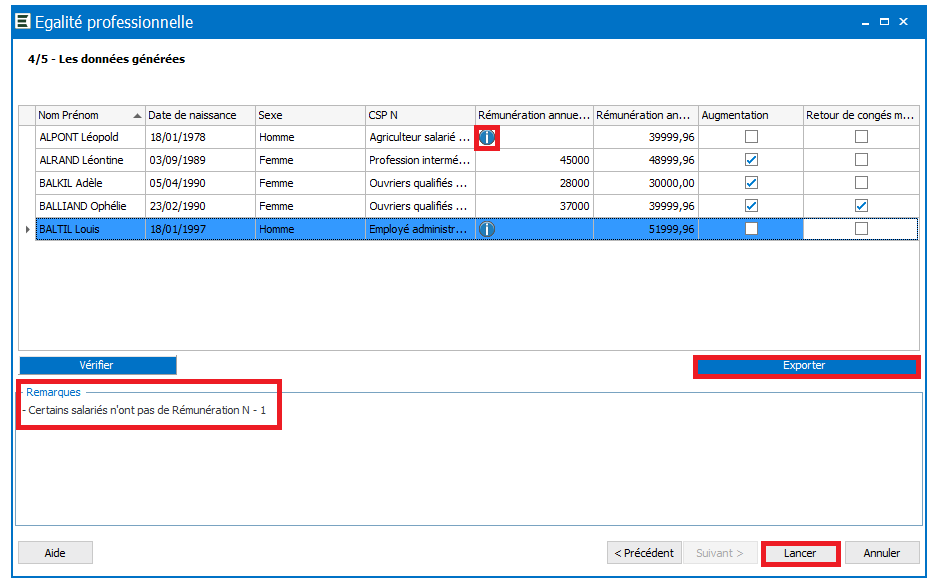This screenshot has height=586, width=936.
Task: Click the Agriculteur salarié CSP cell
Action: pos(420,137)
